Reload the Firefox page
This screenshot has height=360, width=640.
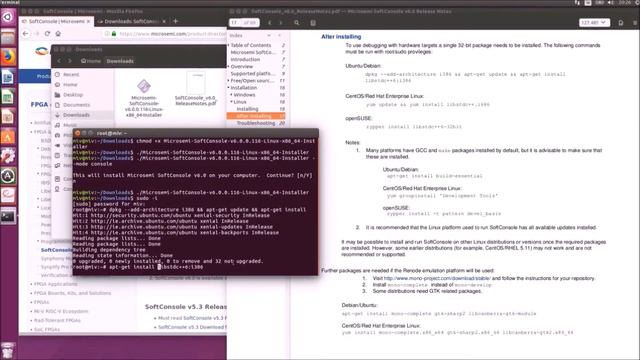click(47, 33)
